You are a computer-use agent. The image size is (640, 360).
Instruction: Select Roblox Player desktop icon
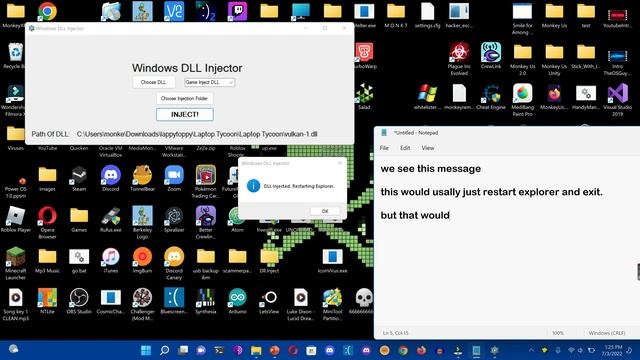coord(16,220)
